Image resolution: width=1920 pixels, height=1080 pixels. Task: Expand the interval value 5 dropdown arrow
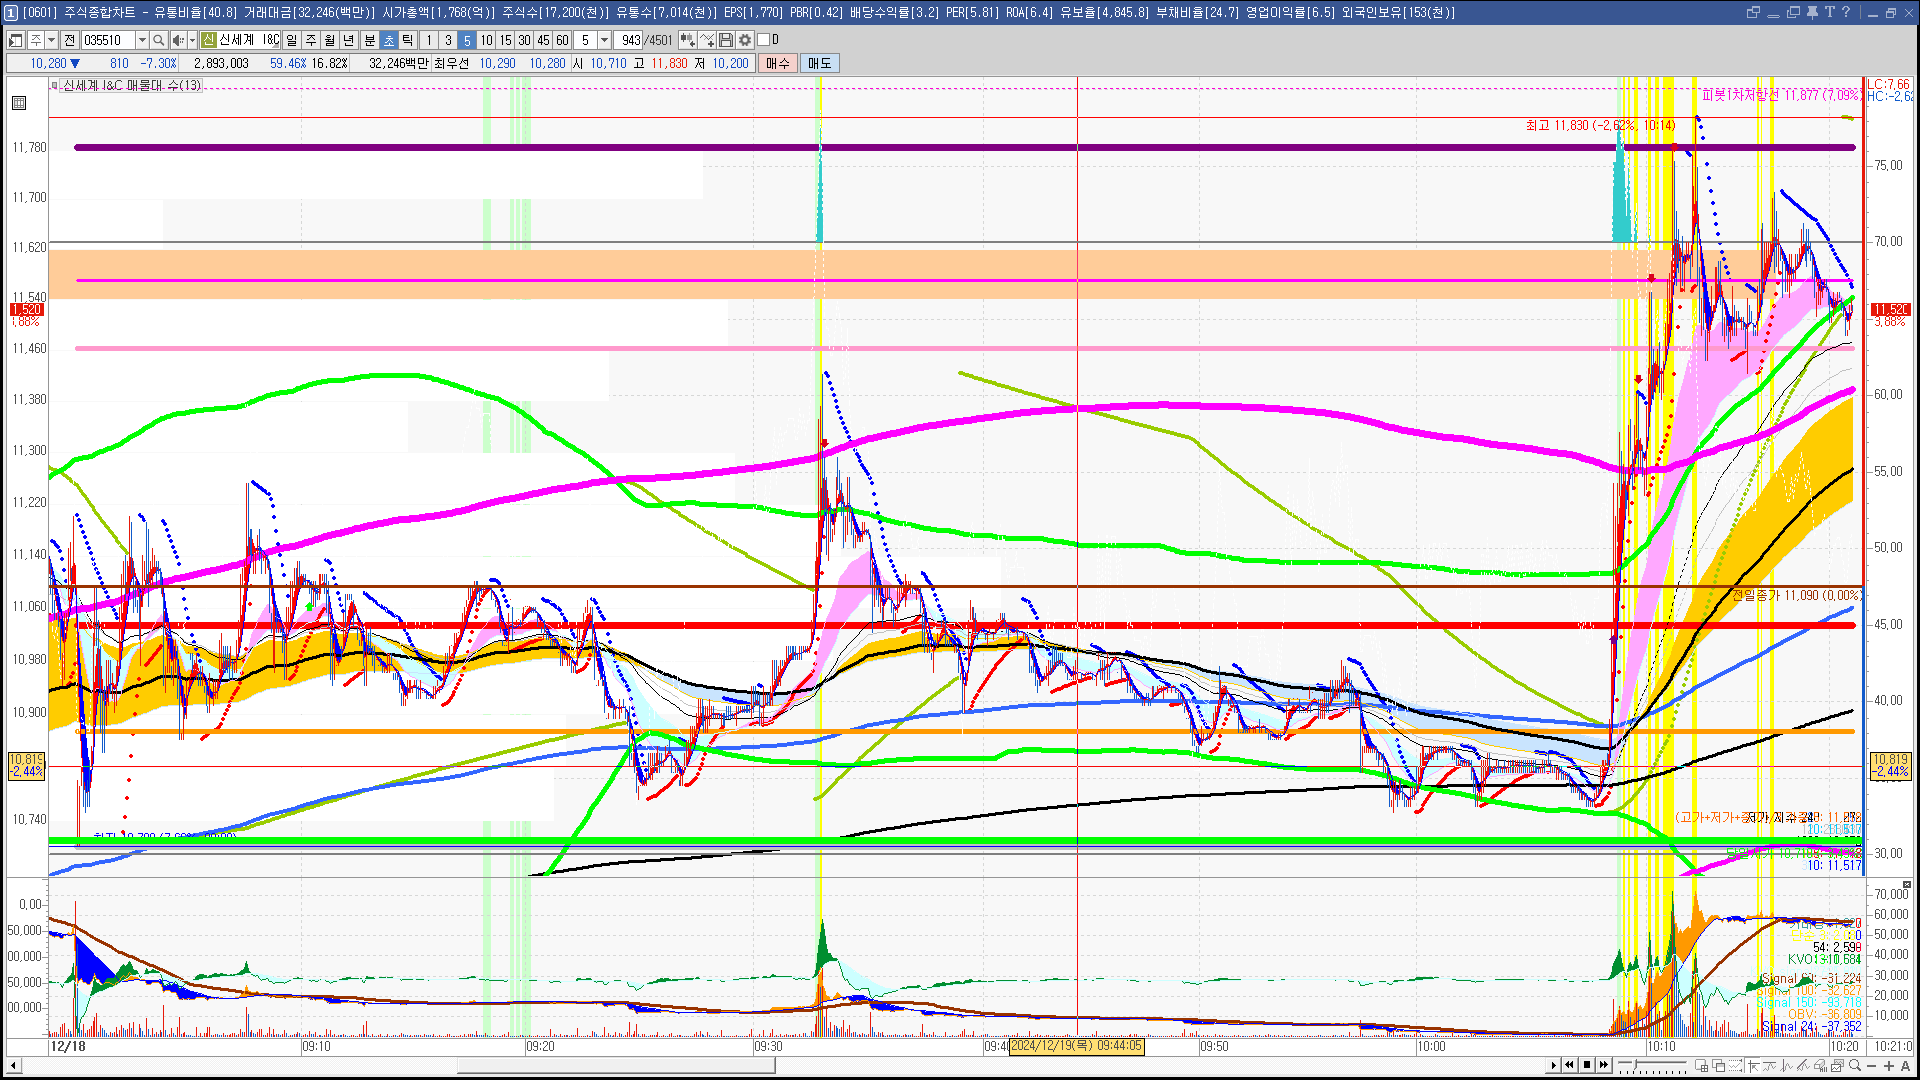(604, 40)
